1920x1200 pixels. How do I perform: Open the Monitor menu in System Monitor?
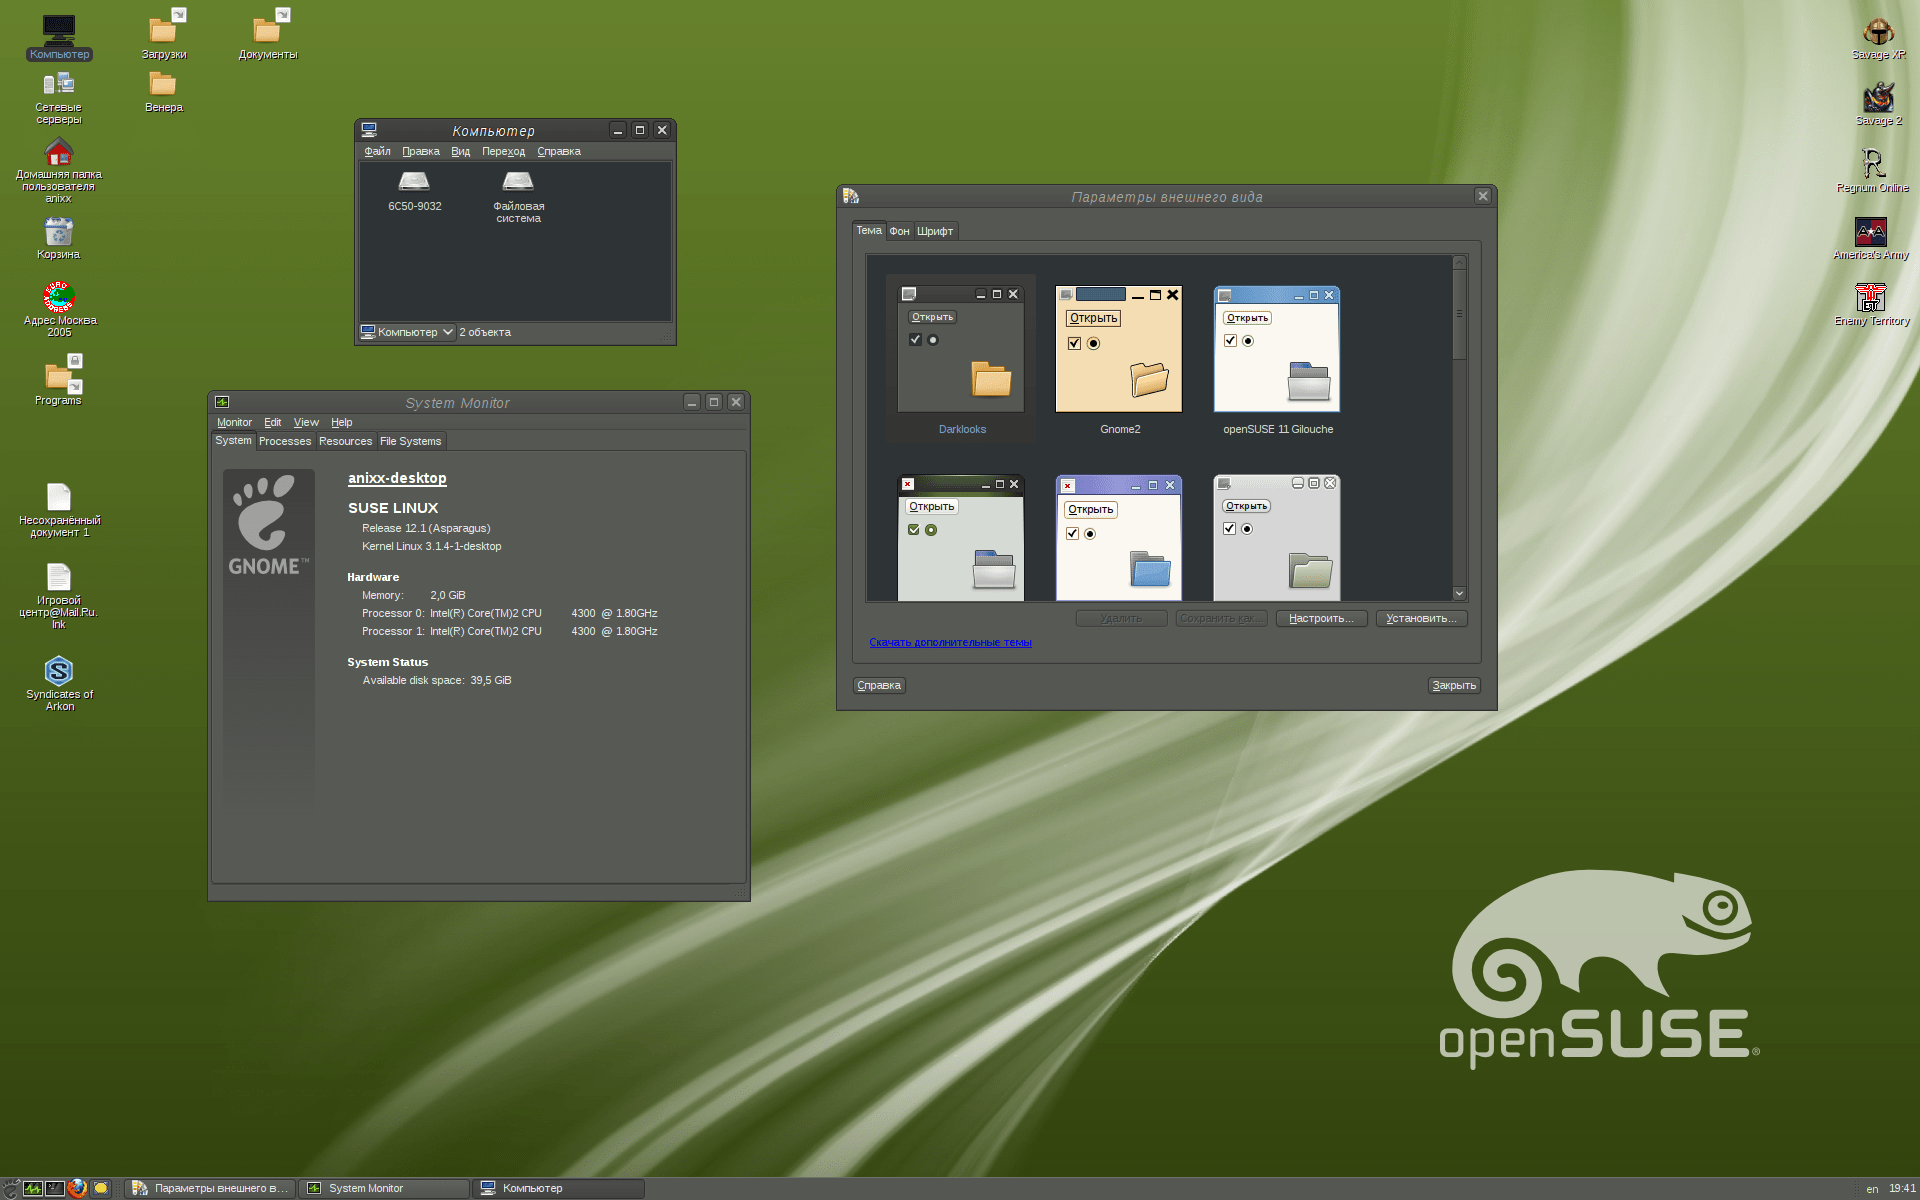pyautogui.click(x=234, y=422)
